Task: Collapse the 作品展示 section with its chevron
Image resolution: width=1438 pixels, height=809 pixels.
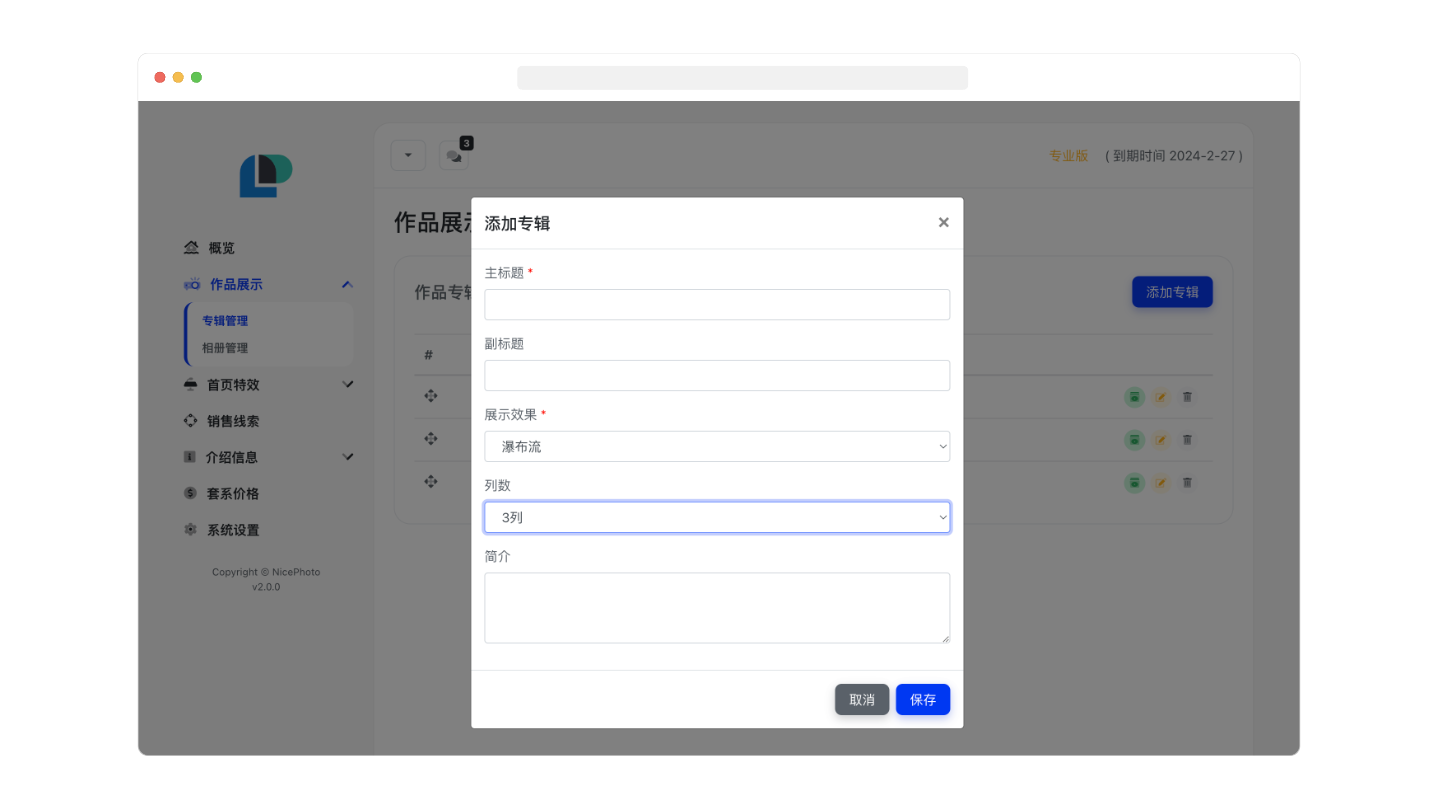Action: pyautogui.click(x=347, y=285)
